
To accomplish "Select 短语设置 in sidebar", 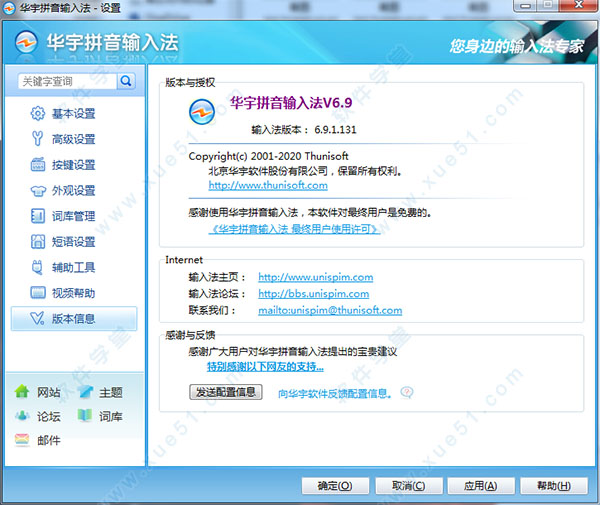I will click(x=73, y=242).
